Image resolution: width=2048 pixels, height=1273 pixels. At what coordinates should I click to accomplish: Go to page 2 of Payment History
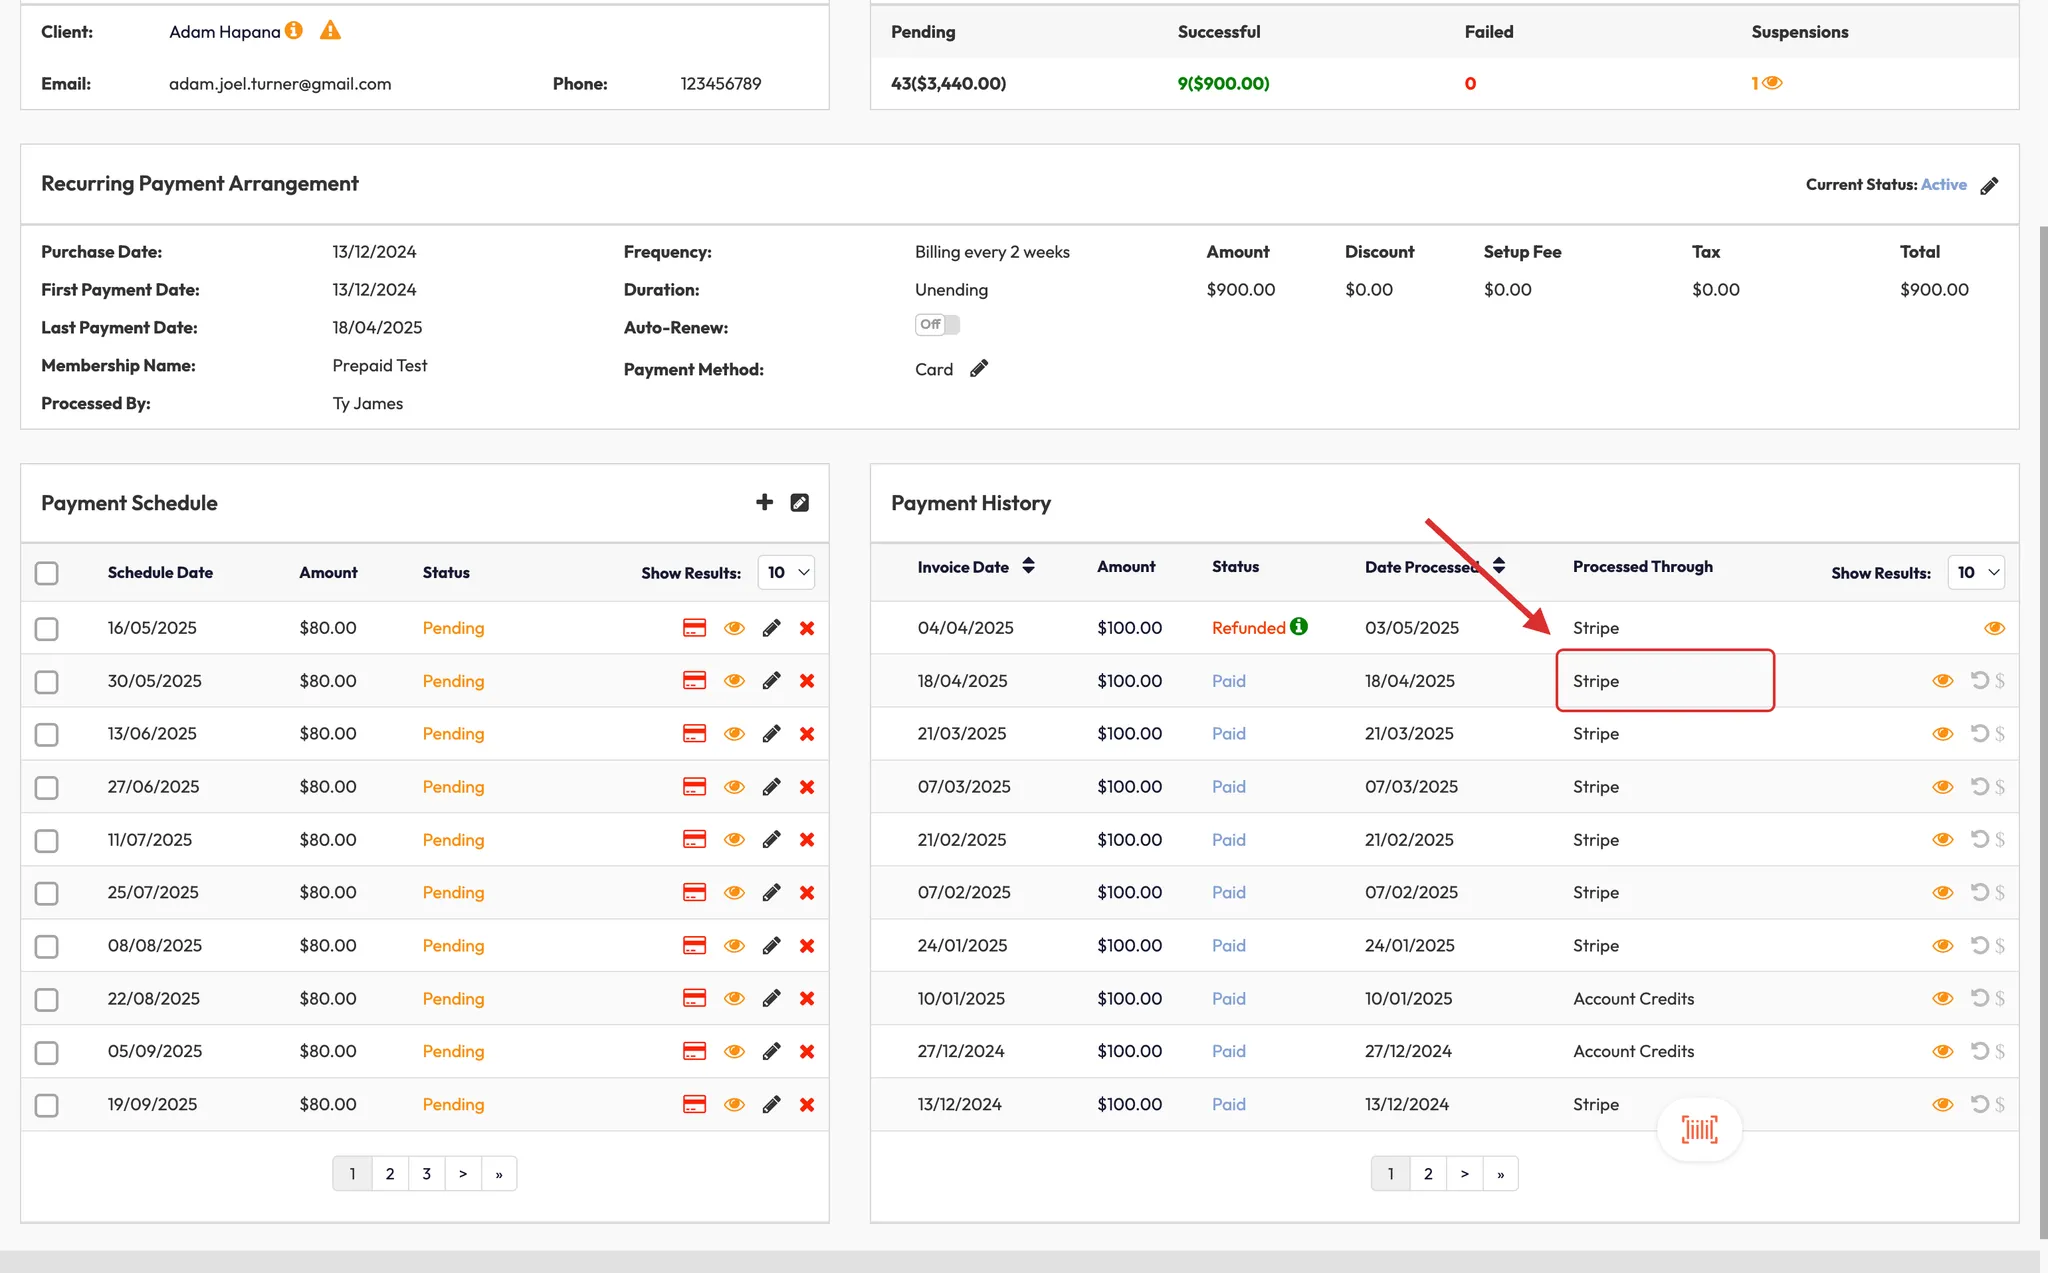[x=1427, y=1173]
